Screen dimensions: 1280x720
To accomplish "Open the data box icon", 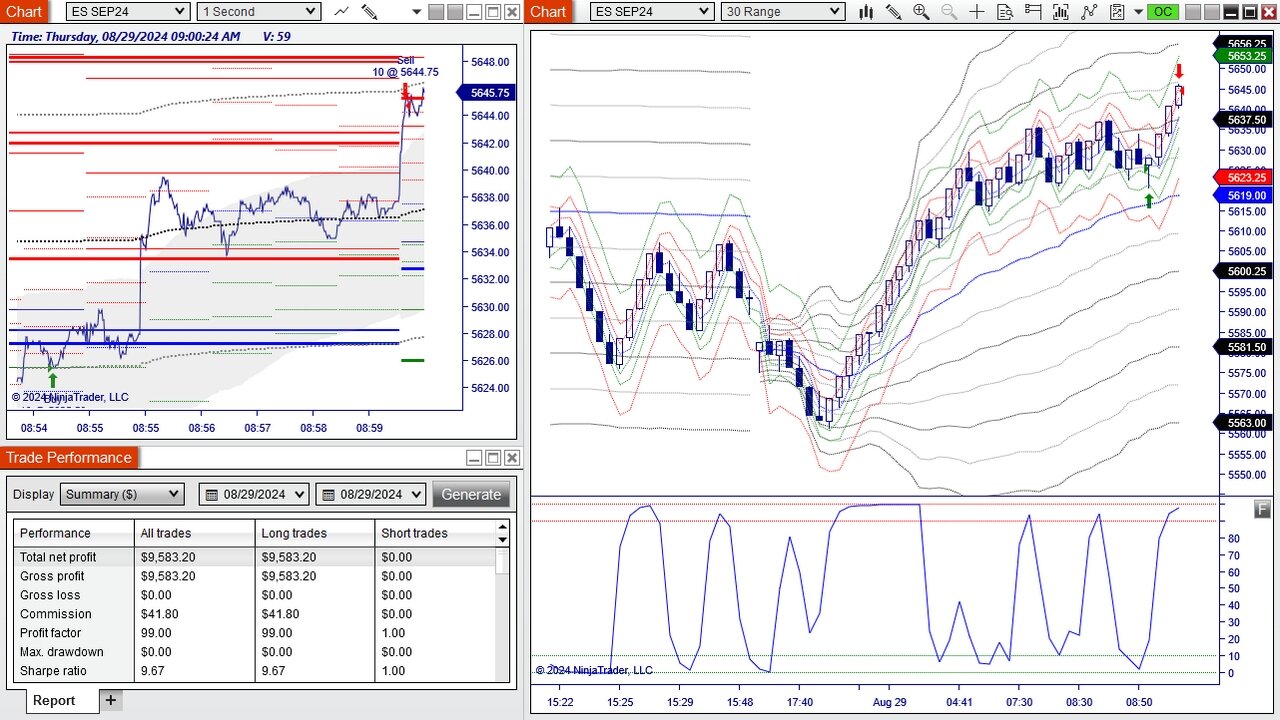I will pos(1005,12).
